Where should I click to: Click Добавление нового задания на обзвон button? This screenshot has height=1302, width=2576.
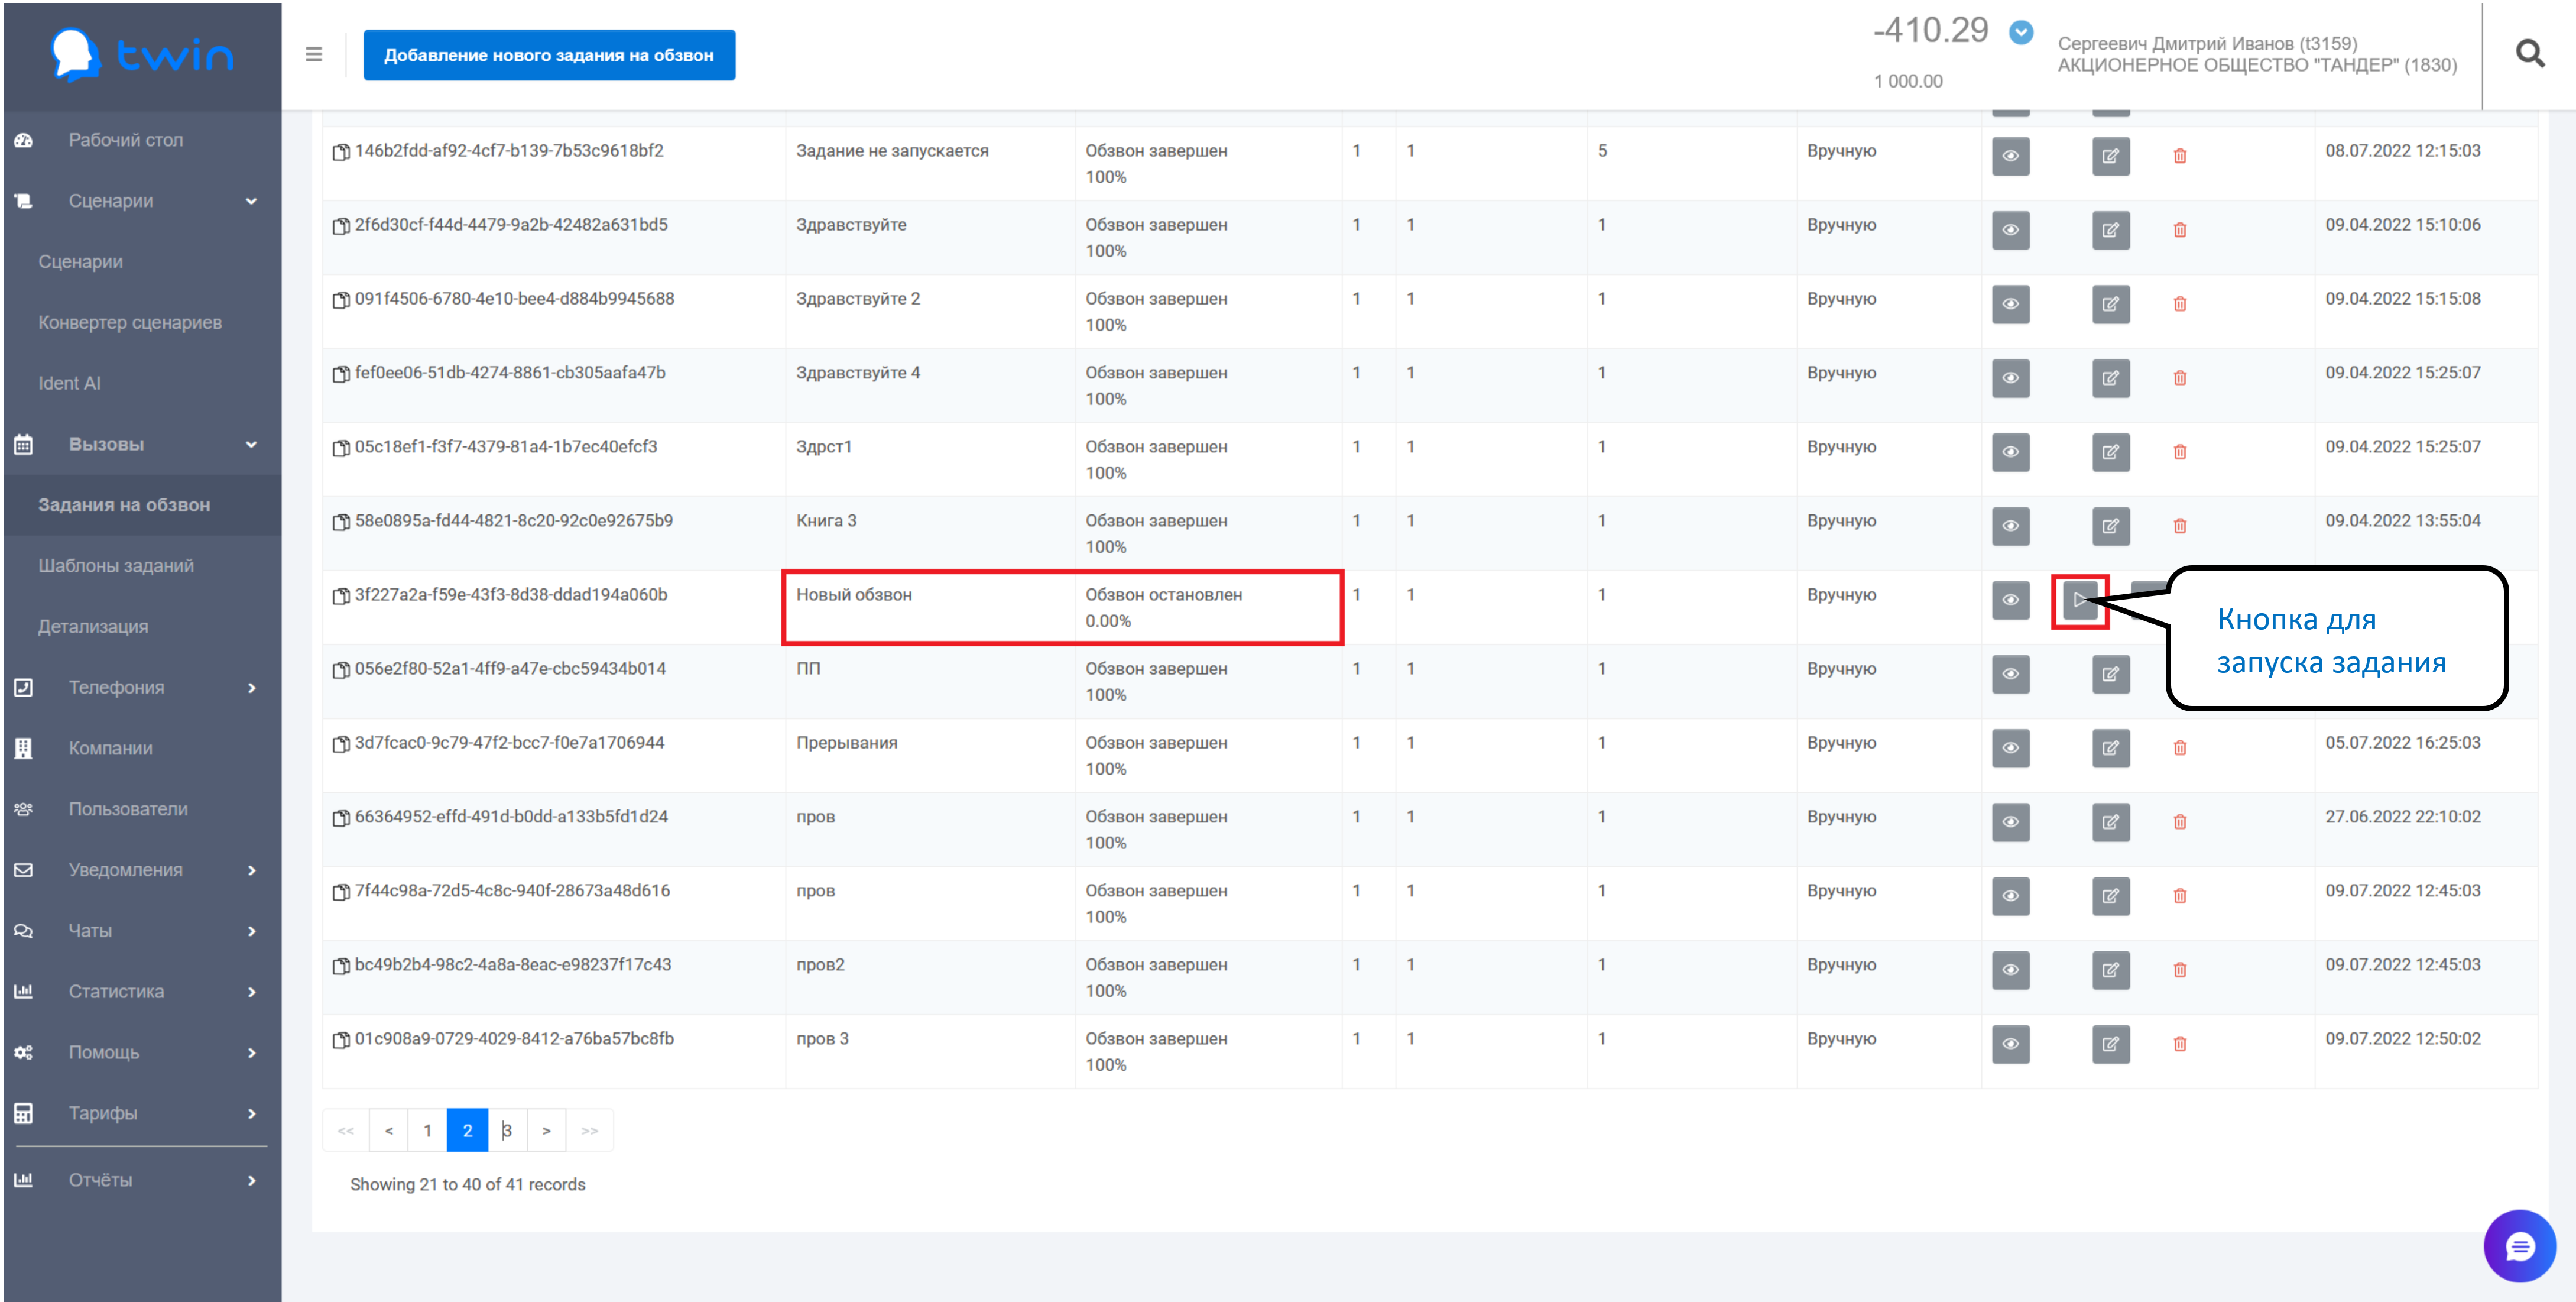tap(549, 55)
